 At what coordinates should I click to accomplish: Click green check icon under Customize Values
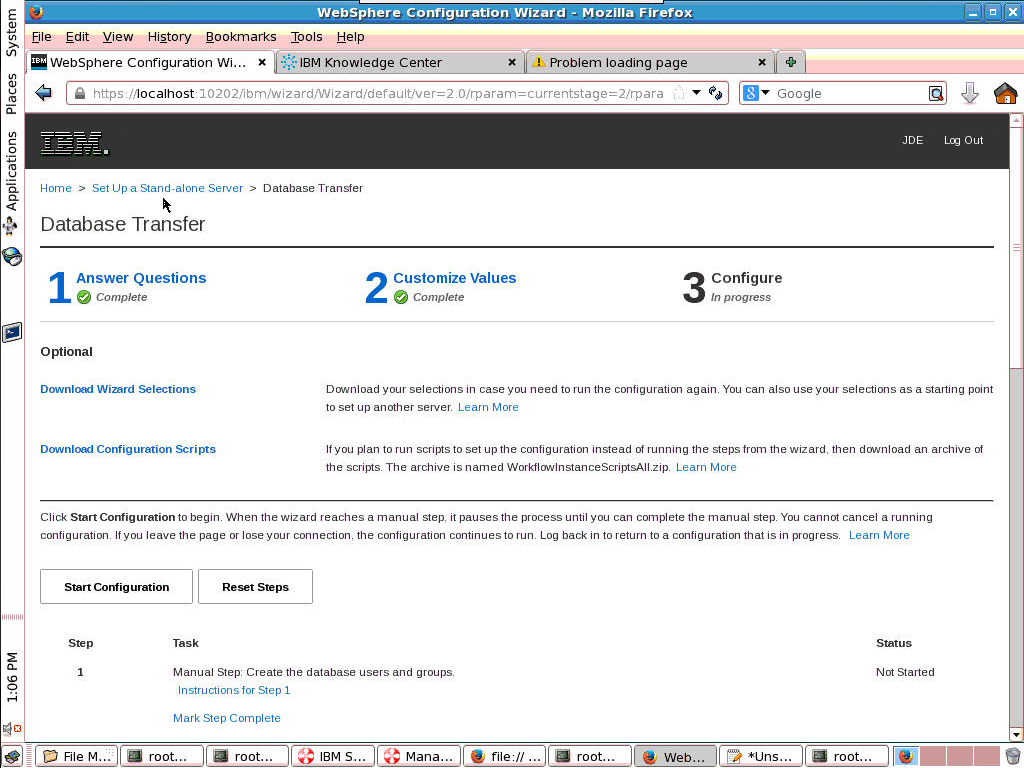(x=401, y=297)
